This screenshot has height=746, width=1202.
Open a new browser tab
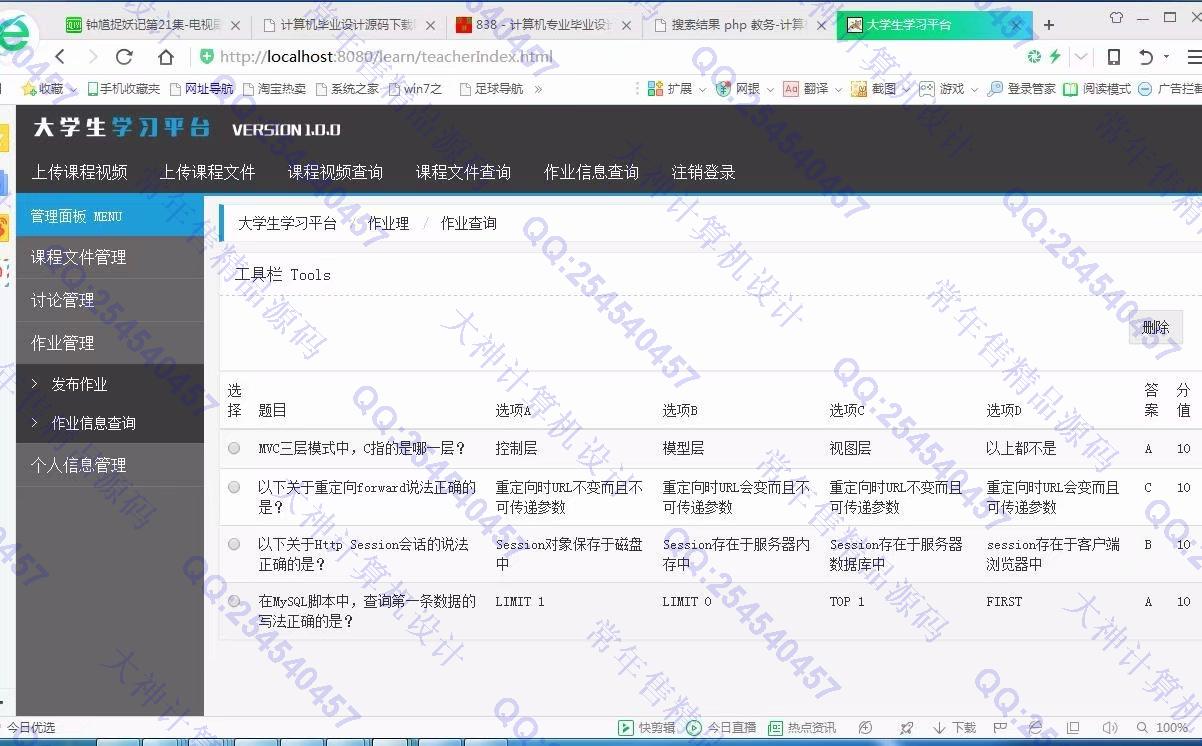coord(1049,25)
